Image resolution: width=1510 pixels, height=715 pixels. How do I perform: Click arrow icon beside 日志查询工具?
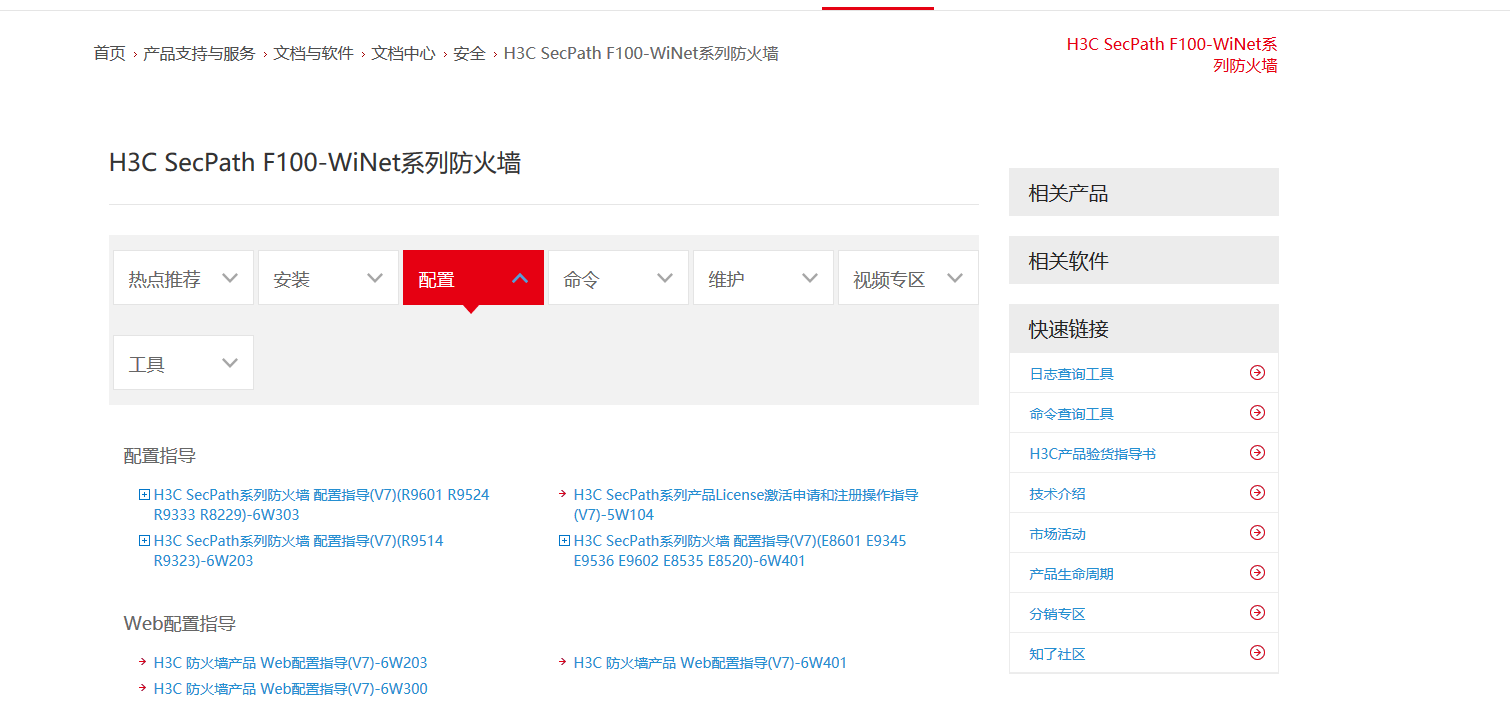(x=1257, y=373)
